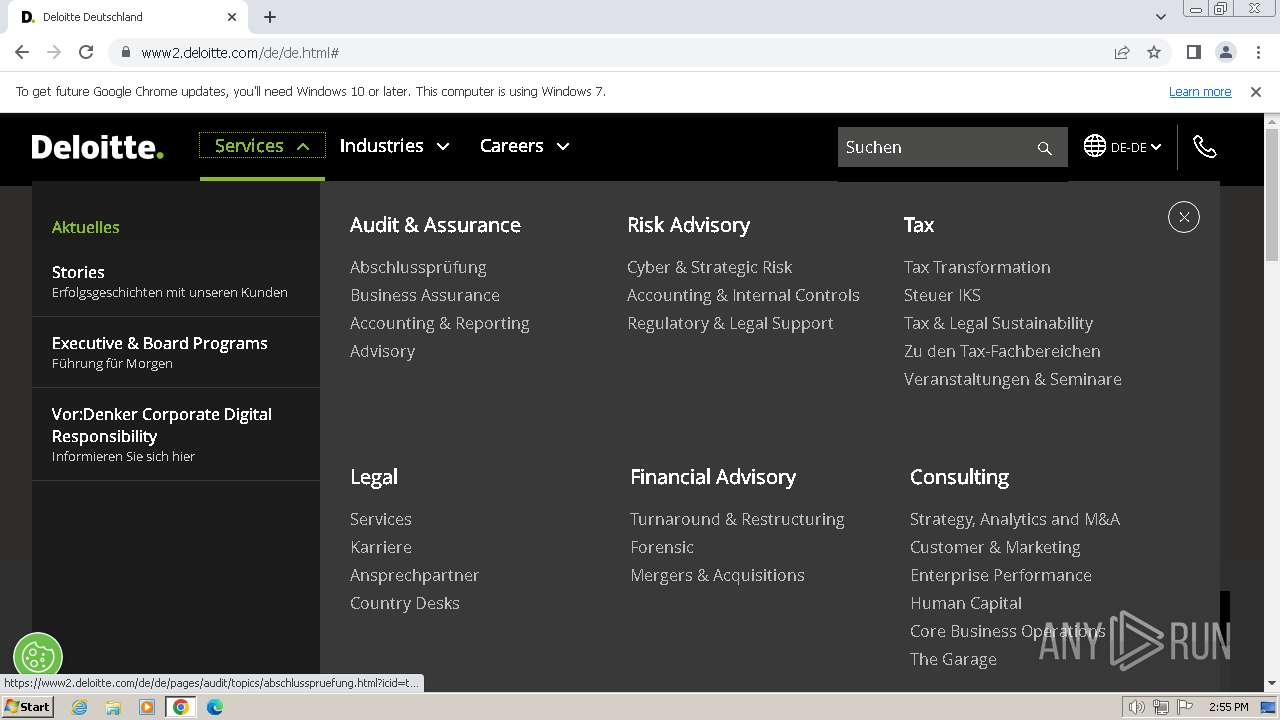Open Windows Media Player from taskbar

click(147, 707)
